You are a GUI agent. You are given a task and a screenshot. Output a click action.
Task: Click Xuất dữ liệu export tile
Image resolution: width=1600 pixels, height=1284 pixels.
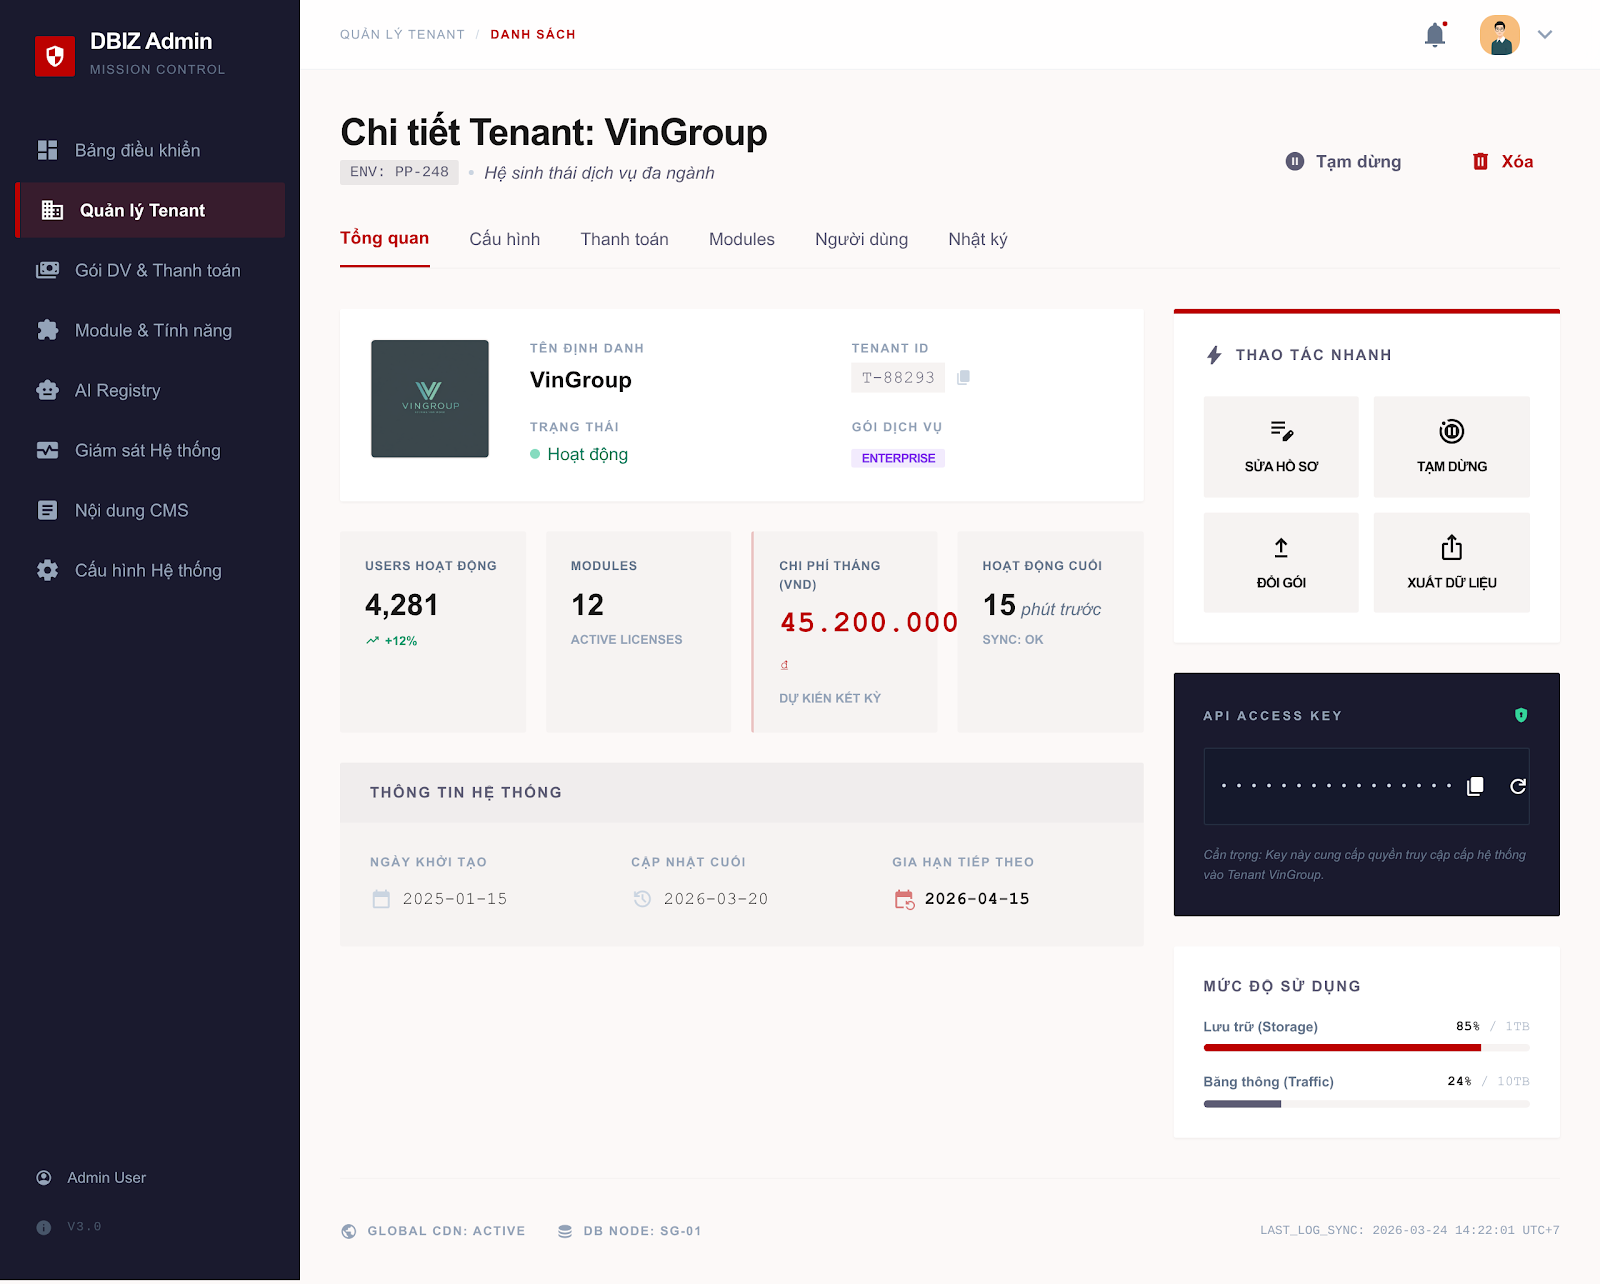pyautogui.click(x=1452, y=563)
